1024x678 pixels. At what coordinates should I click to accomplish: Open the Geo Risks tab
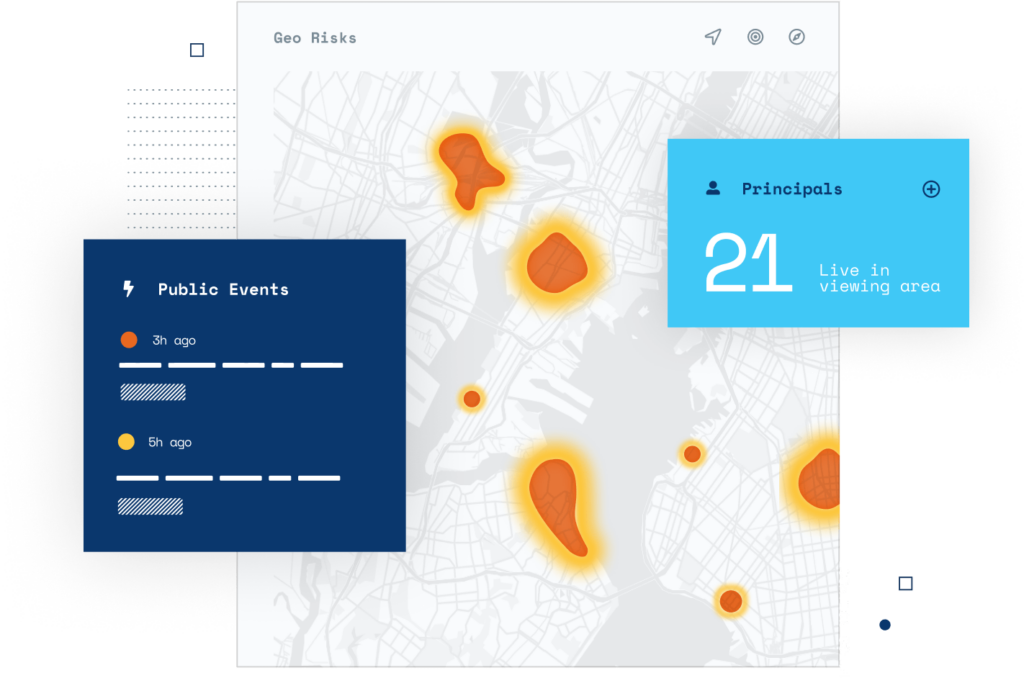pyautogui.click(x=316, y=37)
